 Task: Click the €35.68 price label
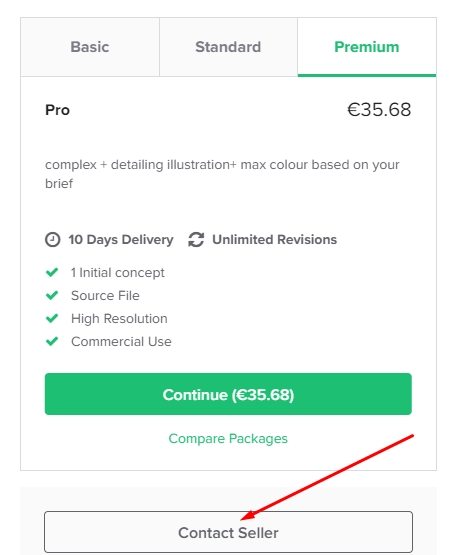pyautogui.click(x=379, y=109)
